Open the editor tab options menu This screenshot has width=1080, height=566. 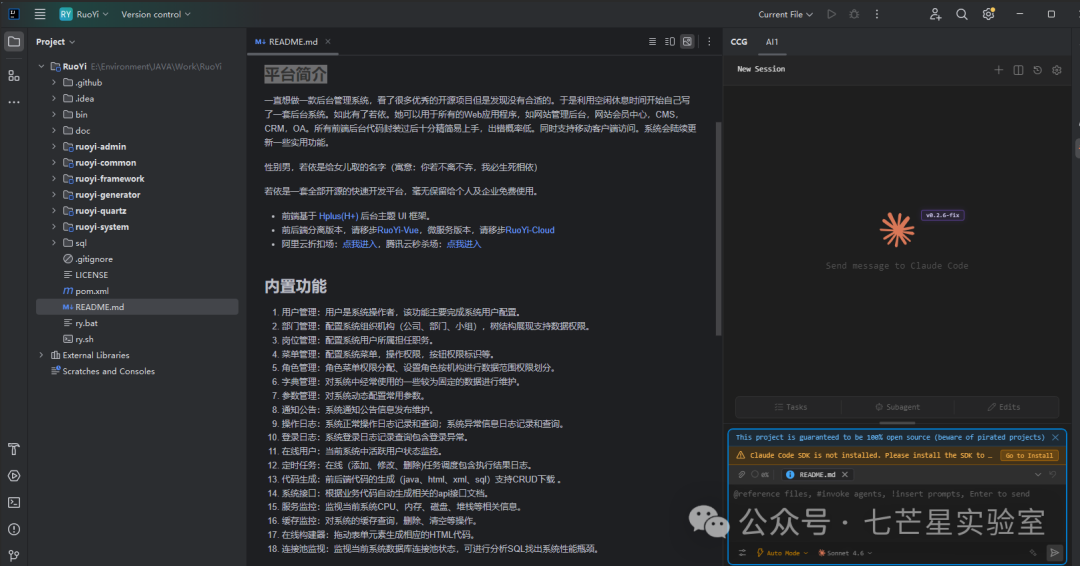709,41
